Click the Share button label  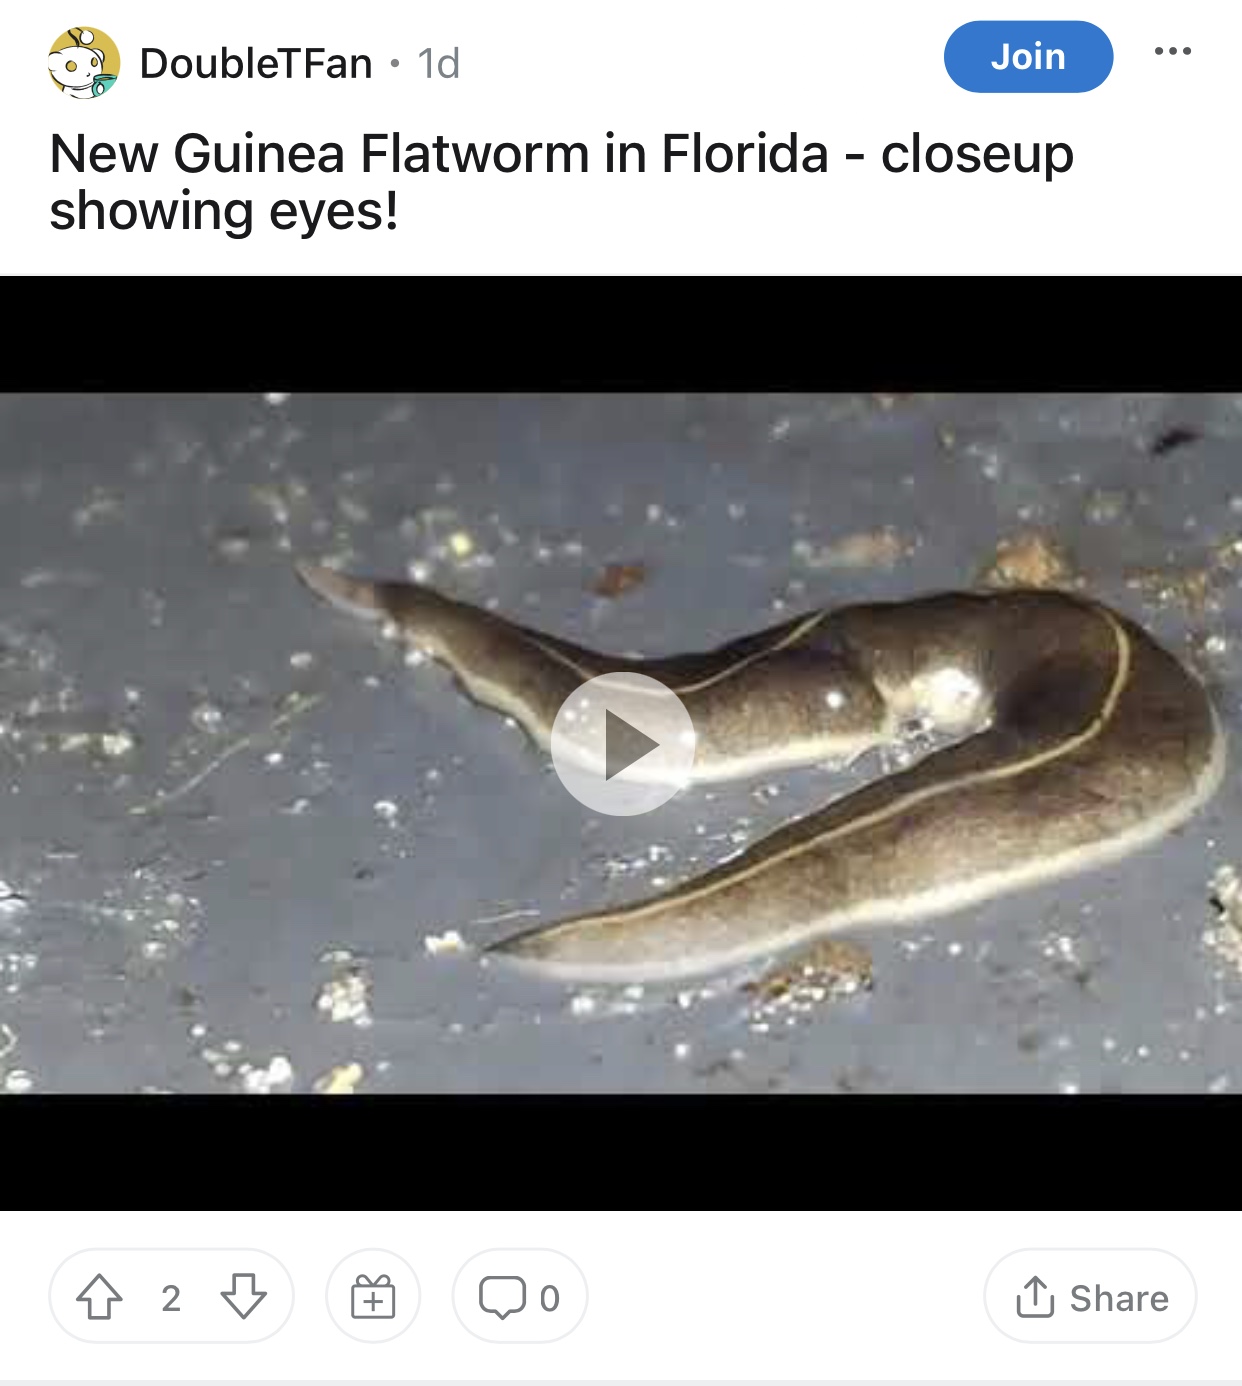[x=1119, y=1298]
